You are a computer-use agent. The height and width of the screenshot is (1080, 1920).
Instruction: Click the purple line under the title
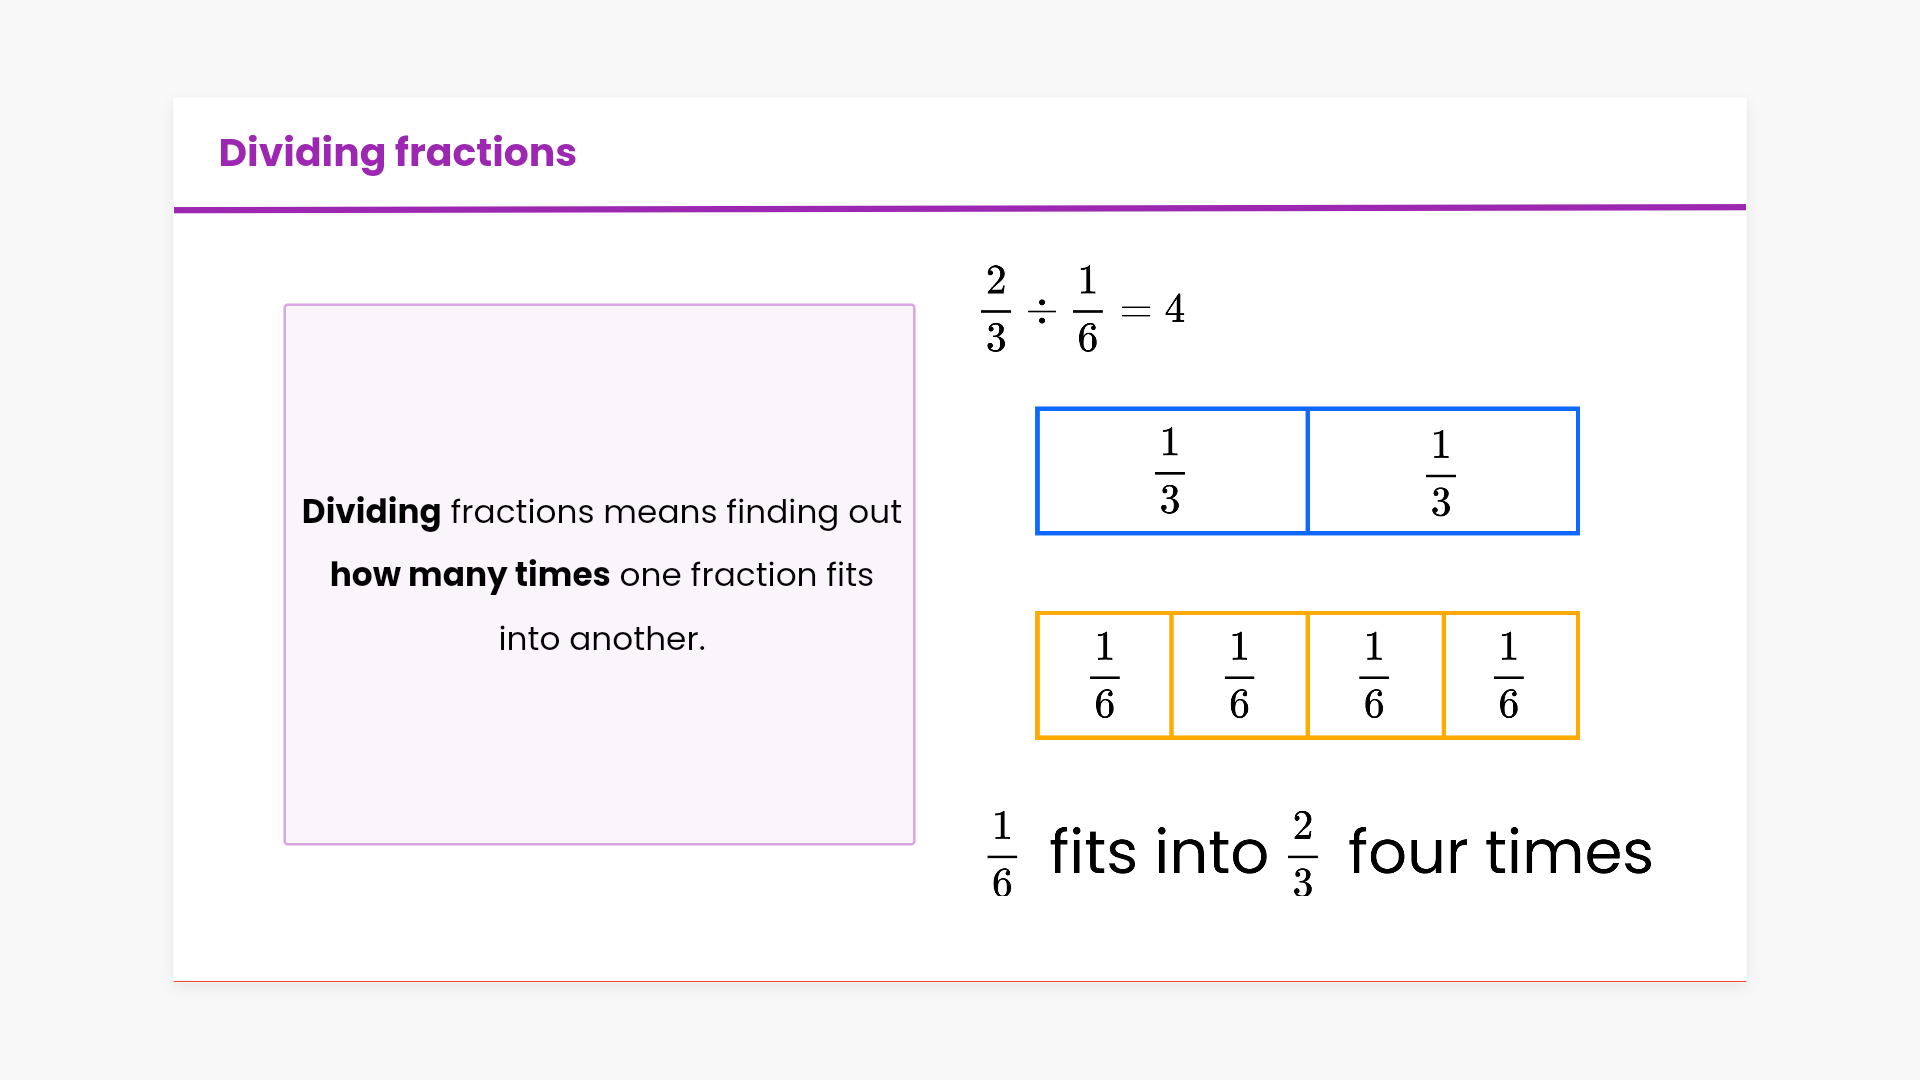click(x=960, y=209)
